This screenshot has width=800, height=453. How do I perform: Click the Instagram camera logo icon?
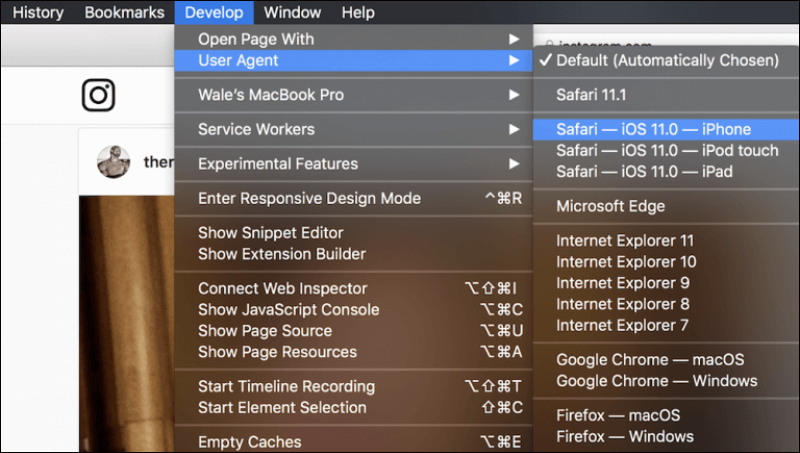pyautogui.click(x=98, y=96)
